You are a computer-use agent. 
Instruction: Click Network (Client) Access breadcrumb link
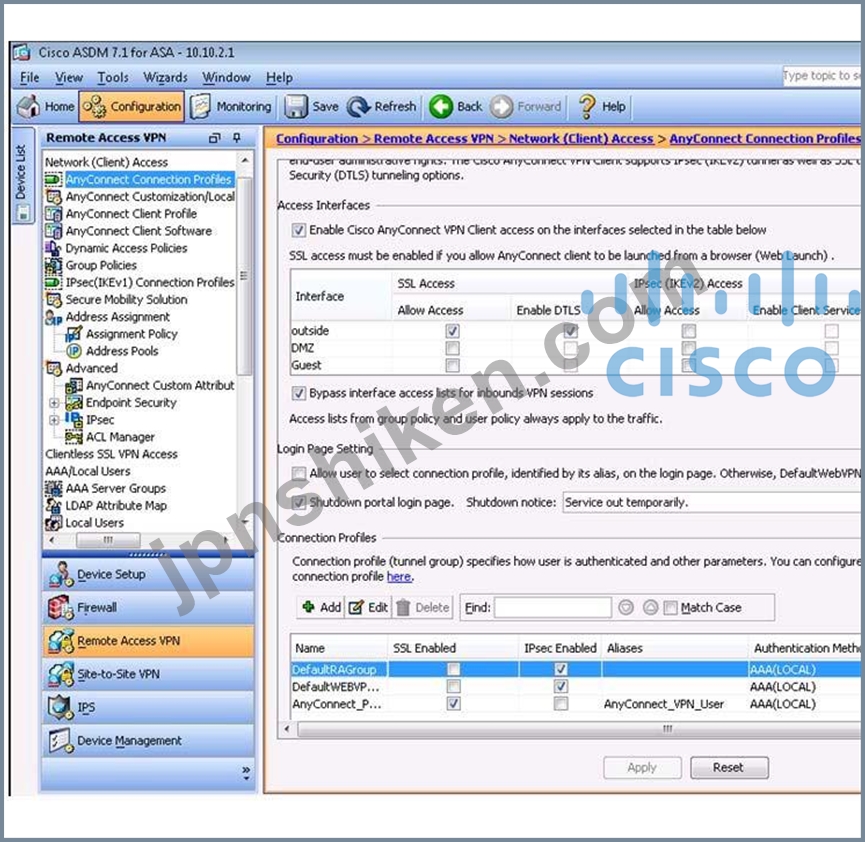[x=581, y=138]
